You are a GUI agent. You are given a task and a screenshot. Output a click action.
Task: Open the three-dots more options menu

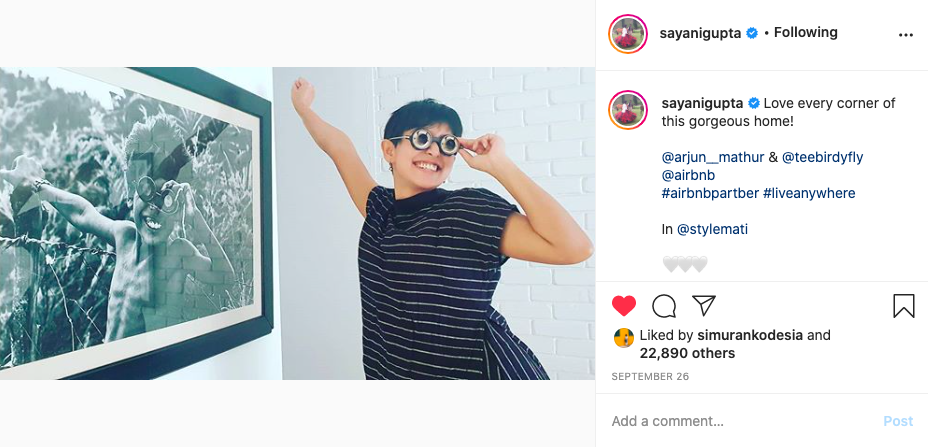click(x=906, y=34)
